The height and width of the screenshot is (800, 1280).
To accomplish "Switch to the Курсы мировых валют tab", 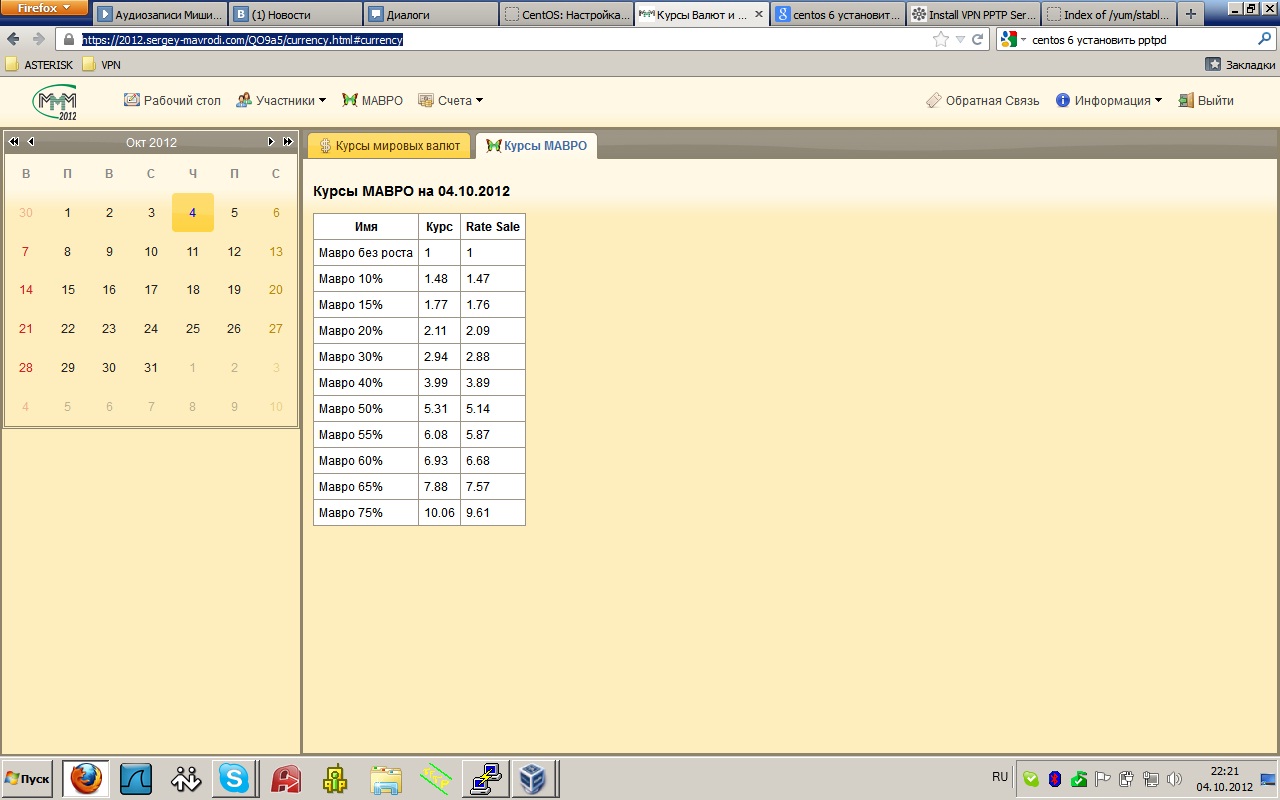I will (x=389, y=146).
